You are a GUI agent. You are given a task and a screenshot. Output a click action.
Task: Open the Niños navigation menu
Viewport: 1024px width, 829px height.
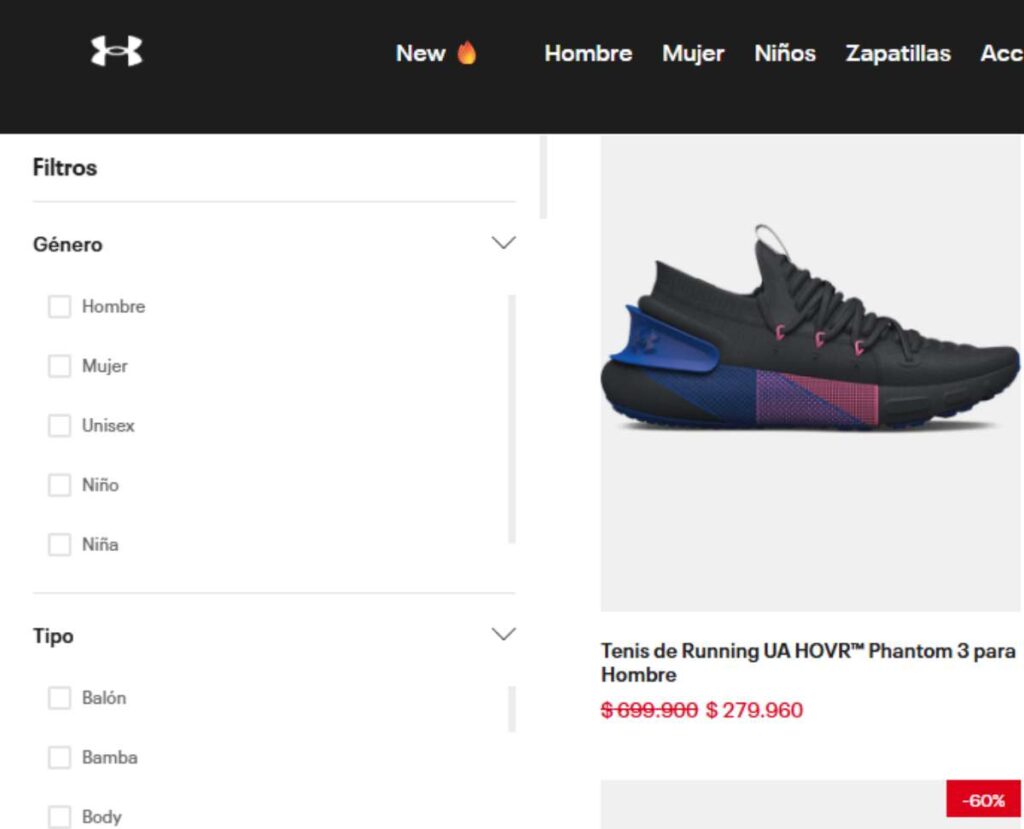tap(784, 53)
